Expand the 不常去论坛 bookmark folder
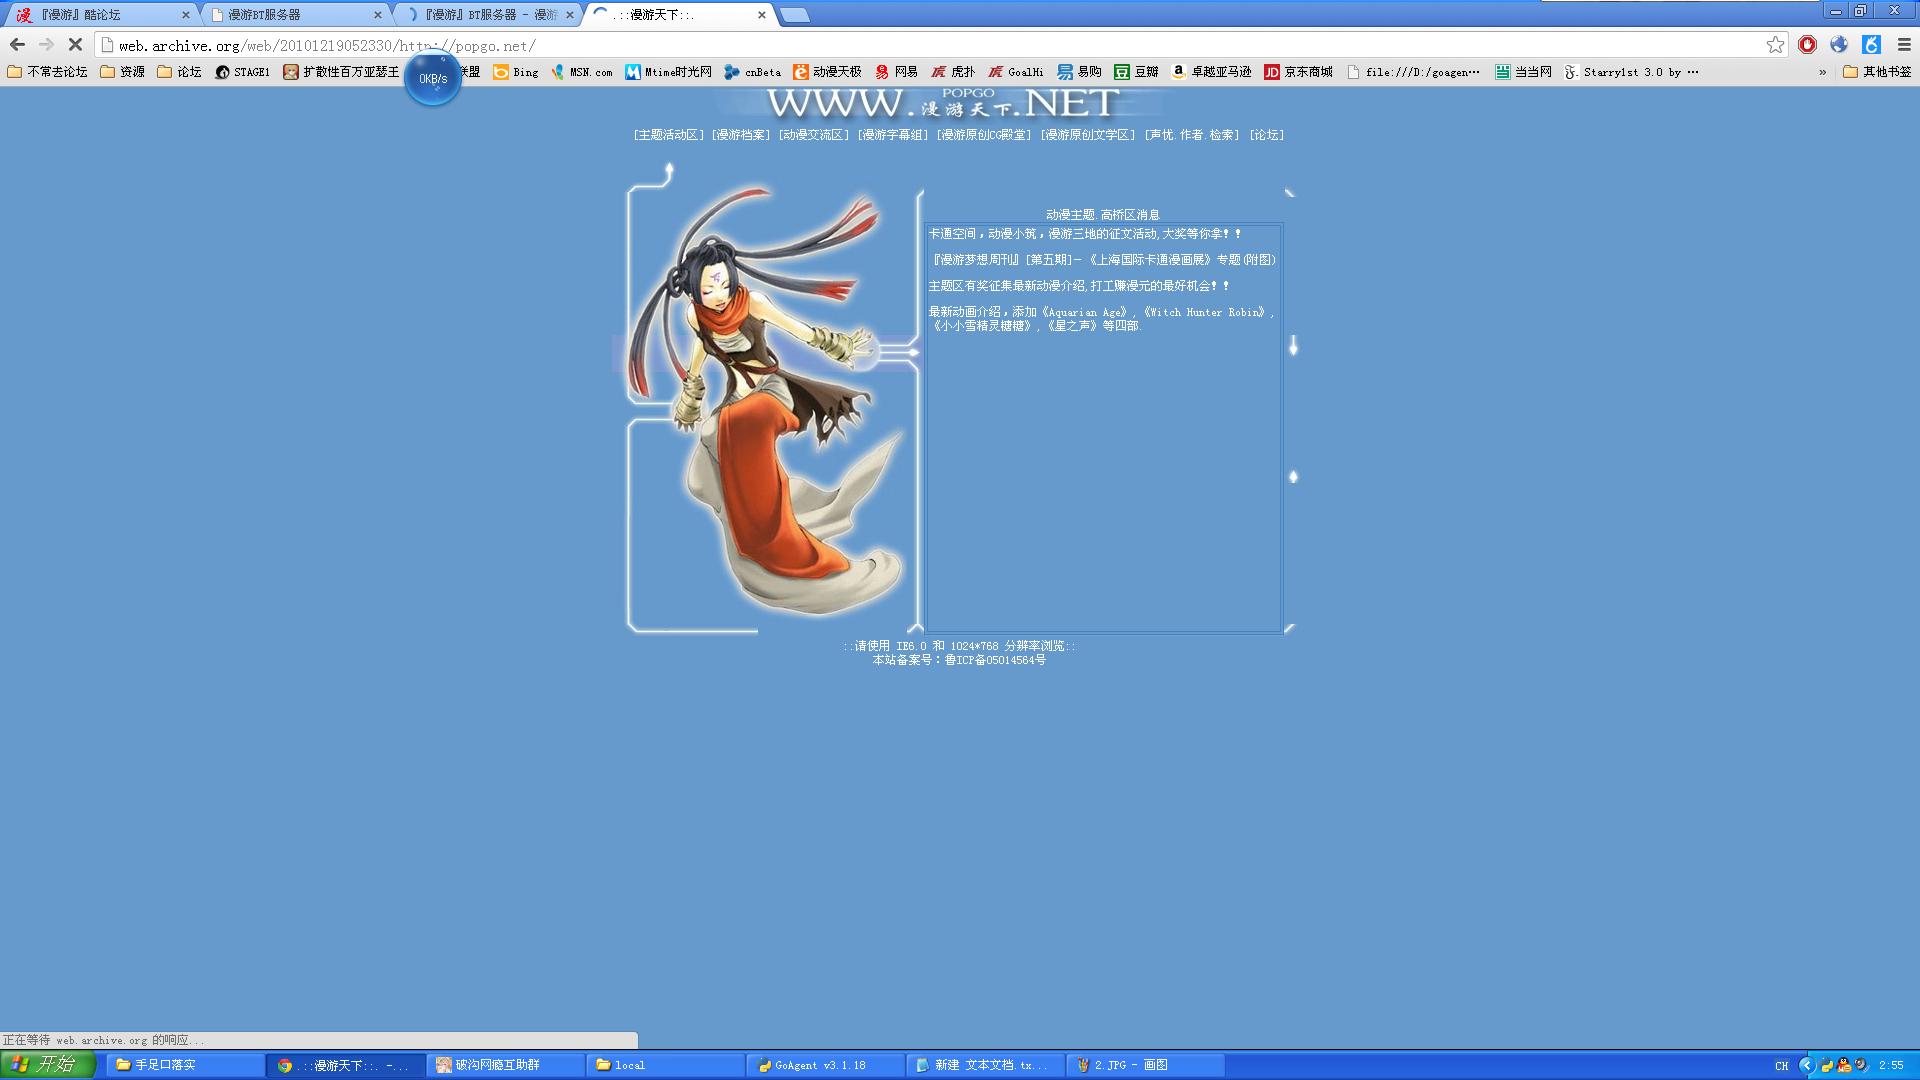The height and width of the screenshot is (1080, 1920). tap(48, 72)
